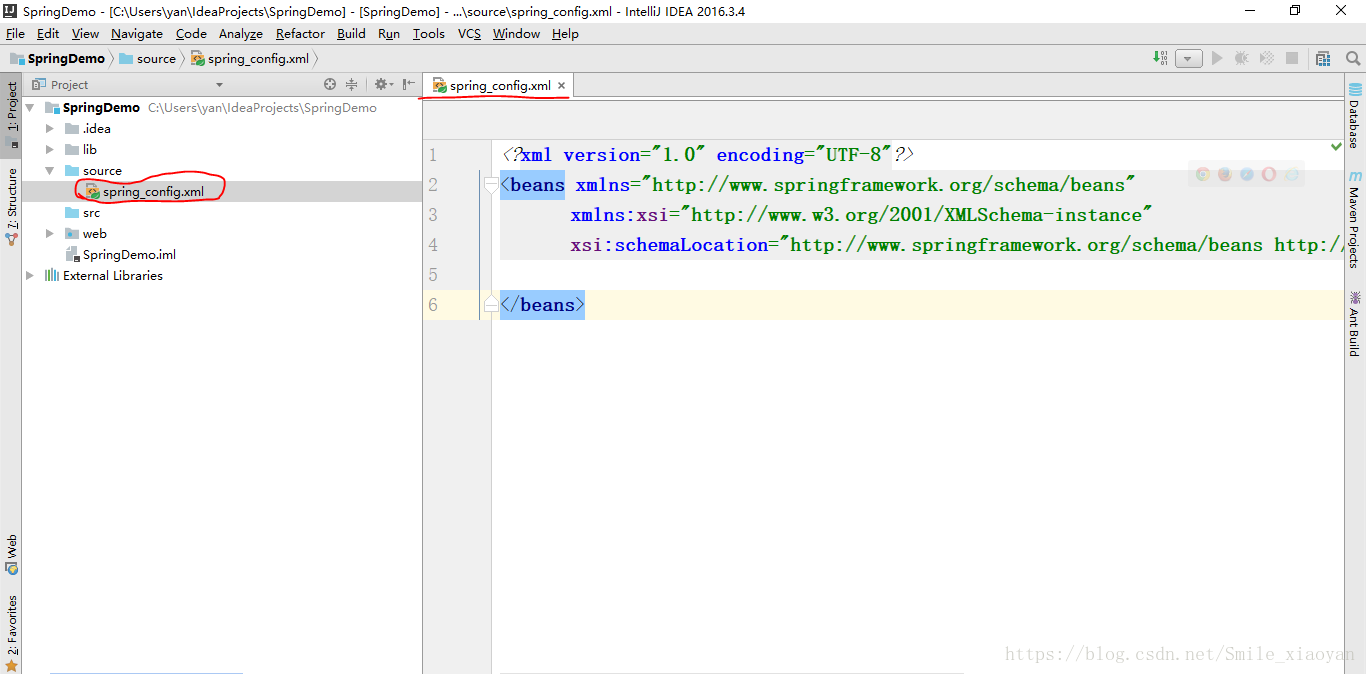This screenshot has height=674, width=1366.
Task: Open the Refactor menu
Action: pos(300,33)
